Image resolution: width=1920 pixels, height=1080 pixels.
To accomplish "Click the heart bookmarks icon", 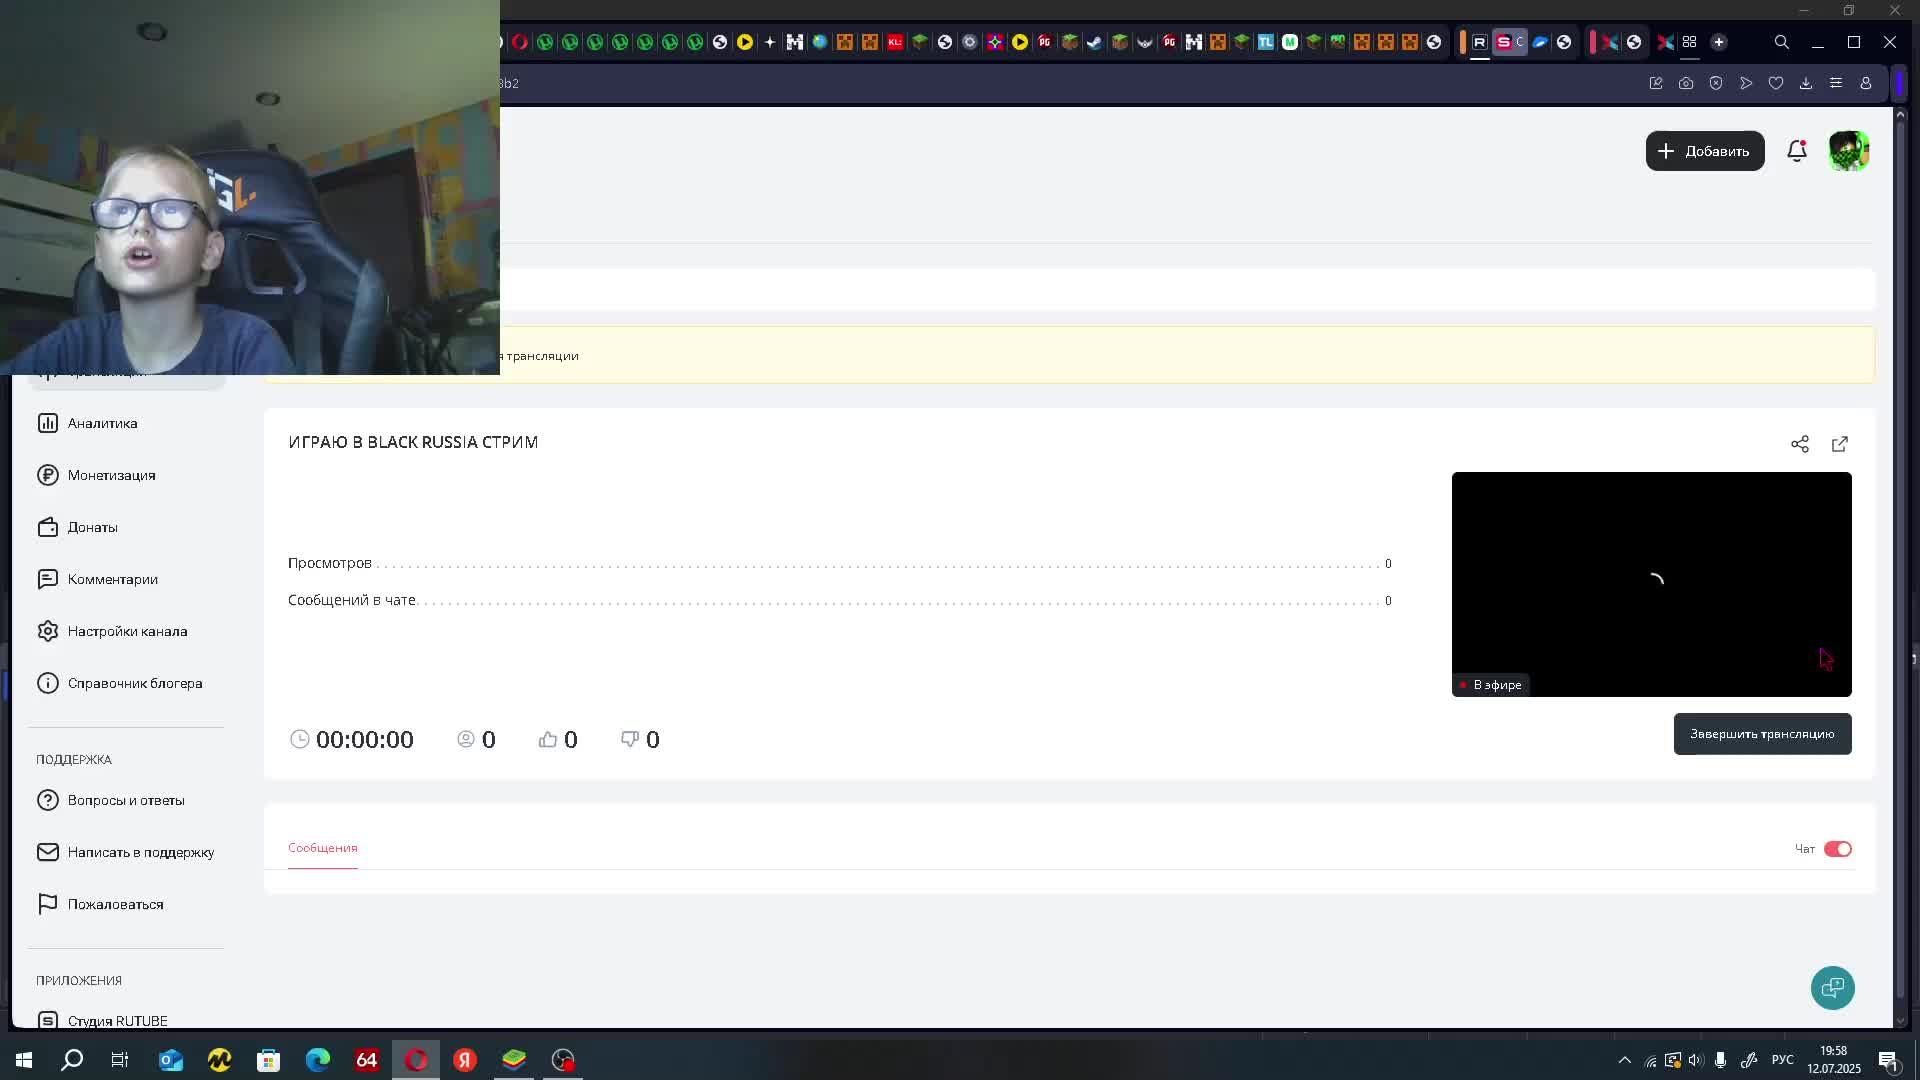I will (x=1776, y=84).
